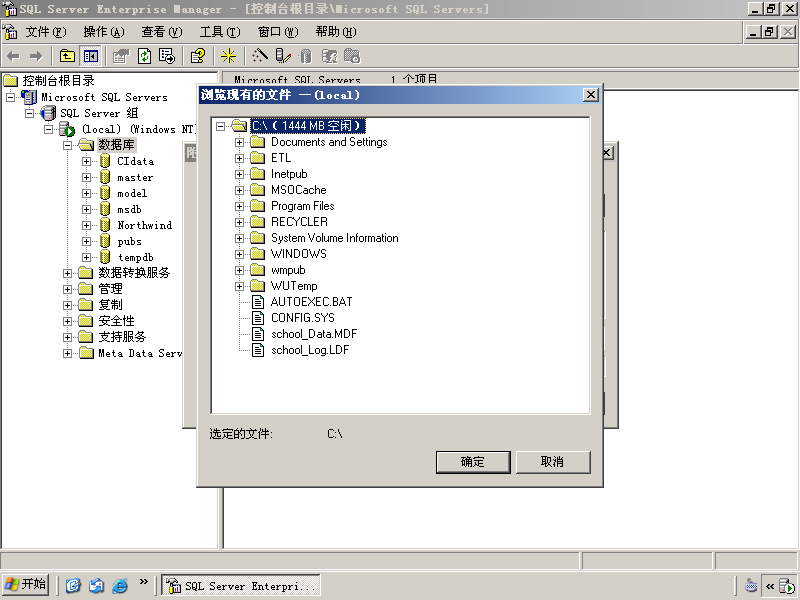This screenshot has width=800, height=600.
Task: Click the Export List toolbar icon
Action: [167, 56]
